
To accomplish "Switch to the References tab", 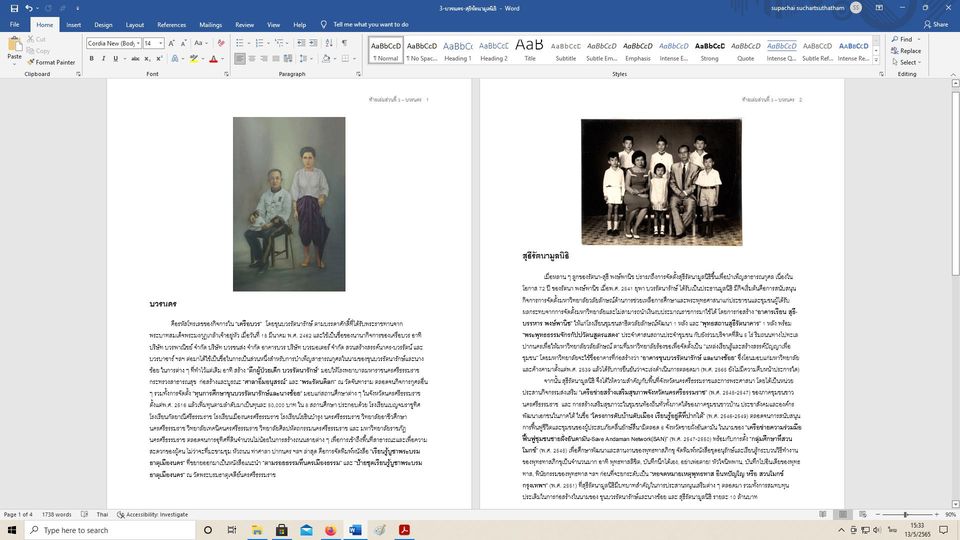I will click(x=171, y=25).
